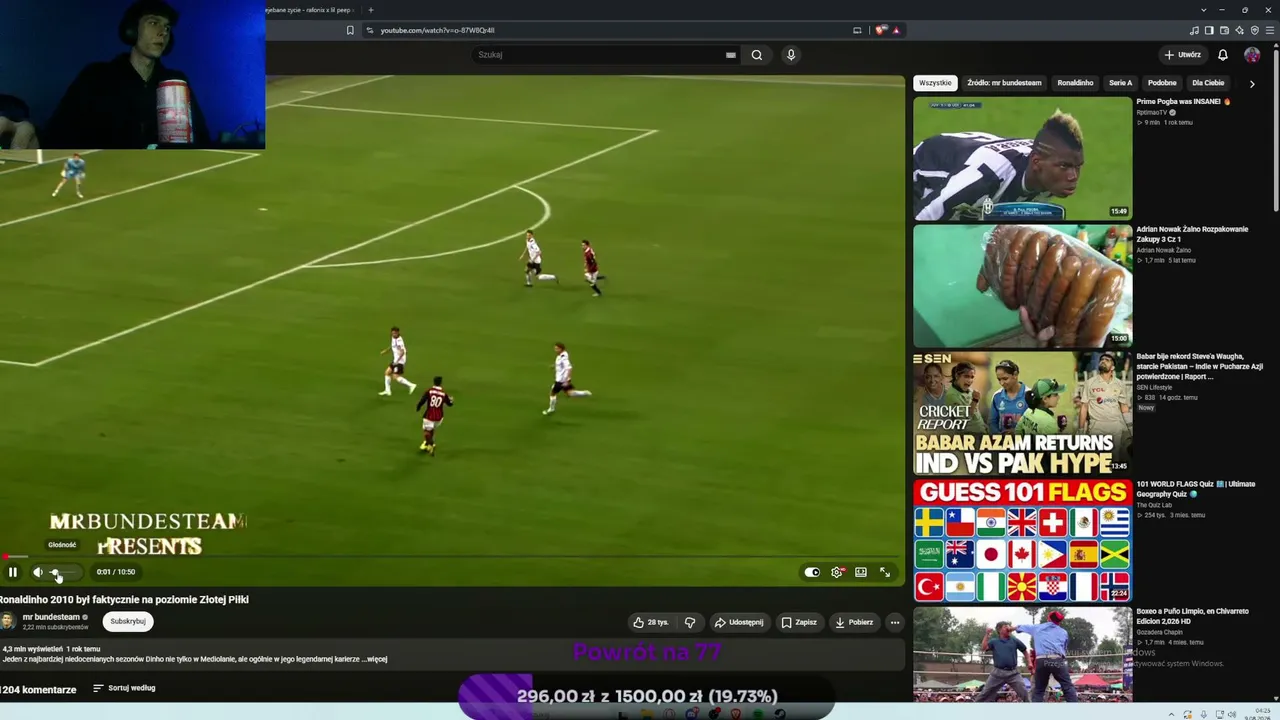Screen dimensions: 1280x720
Task: Open the player settings gear
Action: (837, 572)
